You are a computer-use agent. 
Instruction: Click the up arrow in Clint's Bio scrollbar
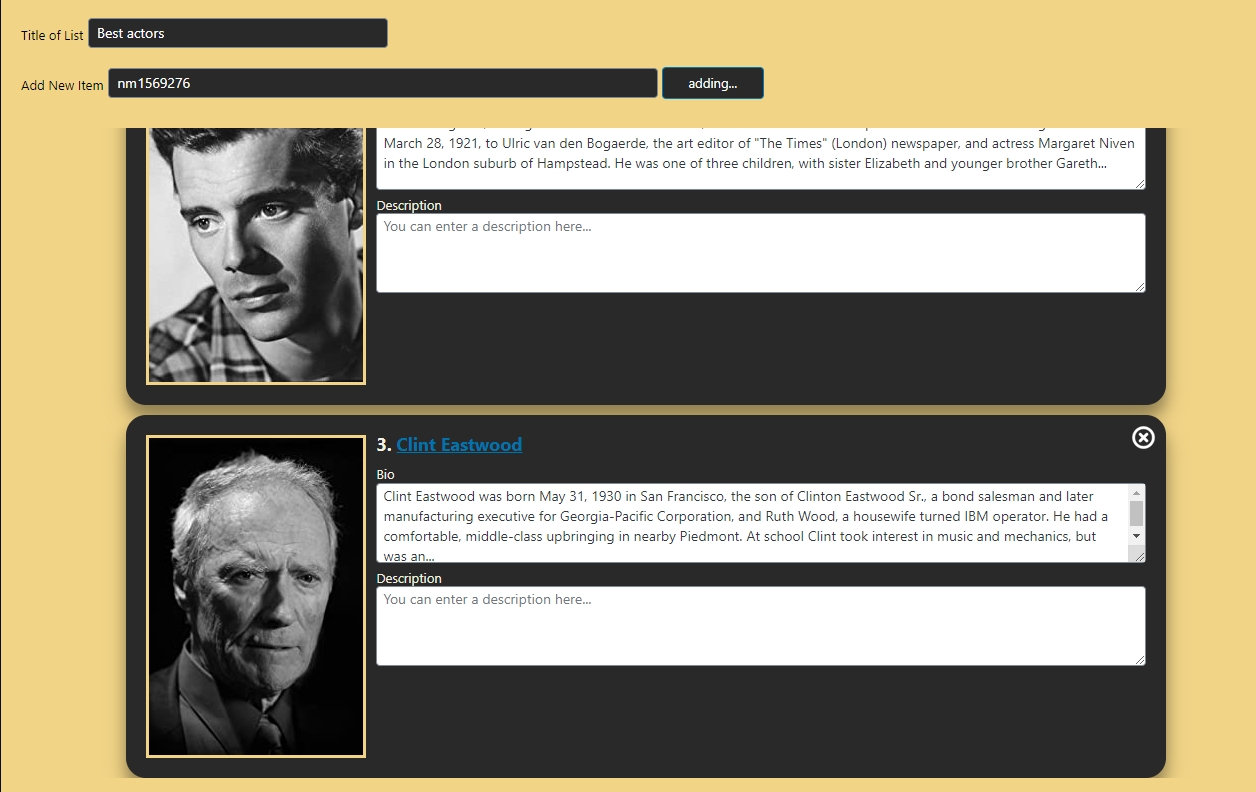(1136, 492)
